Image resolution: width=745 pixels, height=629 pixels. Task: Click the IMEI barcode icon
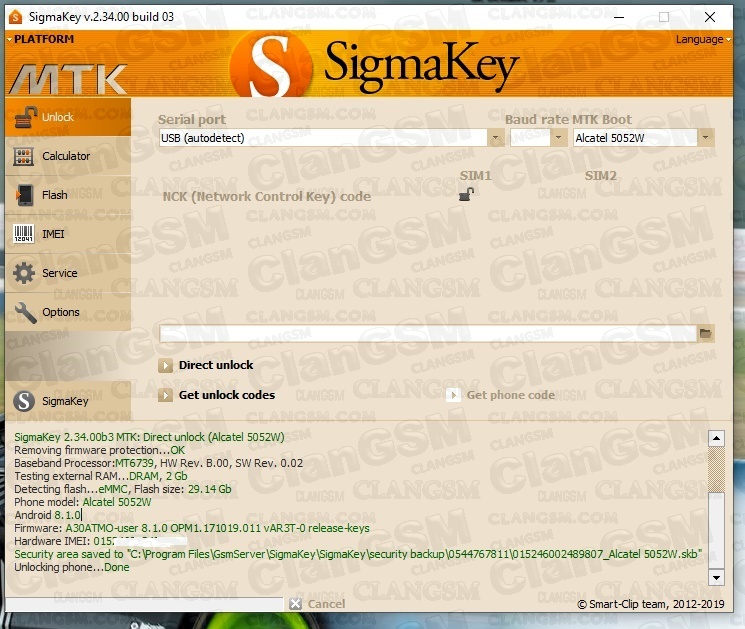(x=24, y=234)
